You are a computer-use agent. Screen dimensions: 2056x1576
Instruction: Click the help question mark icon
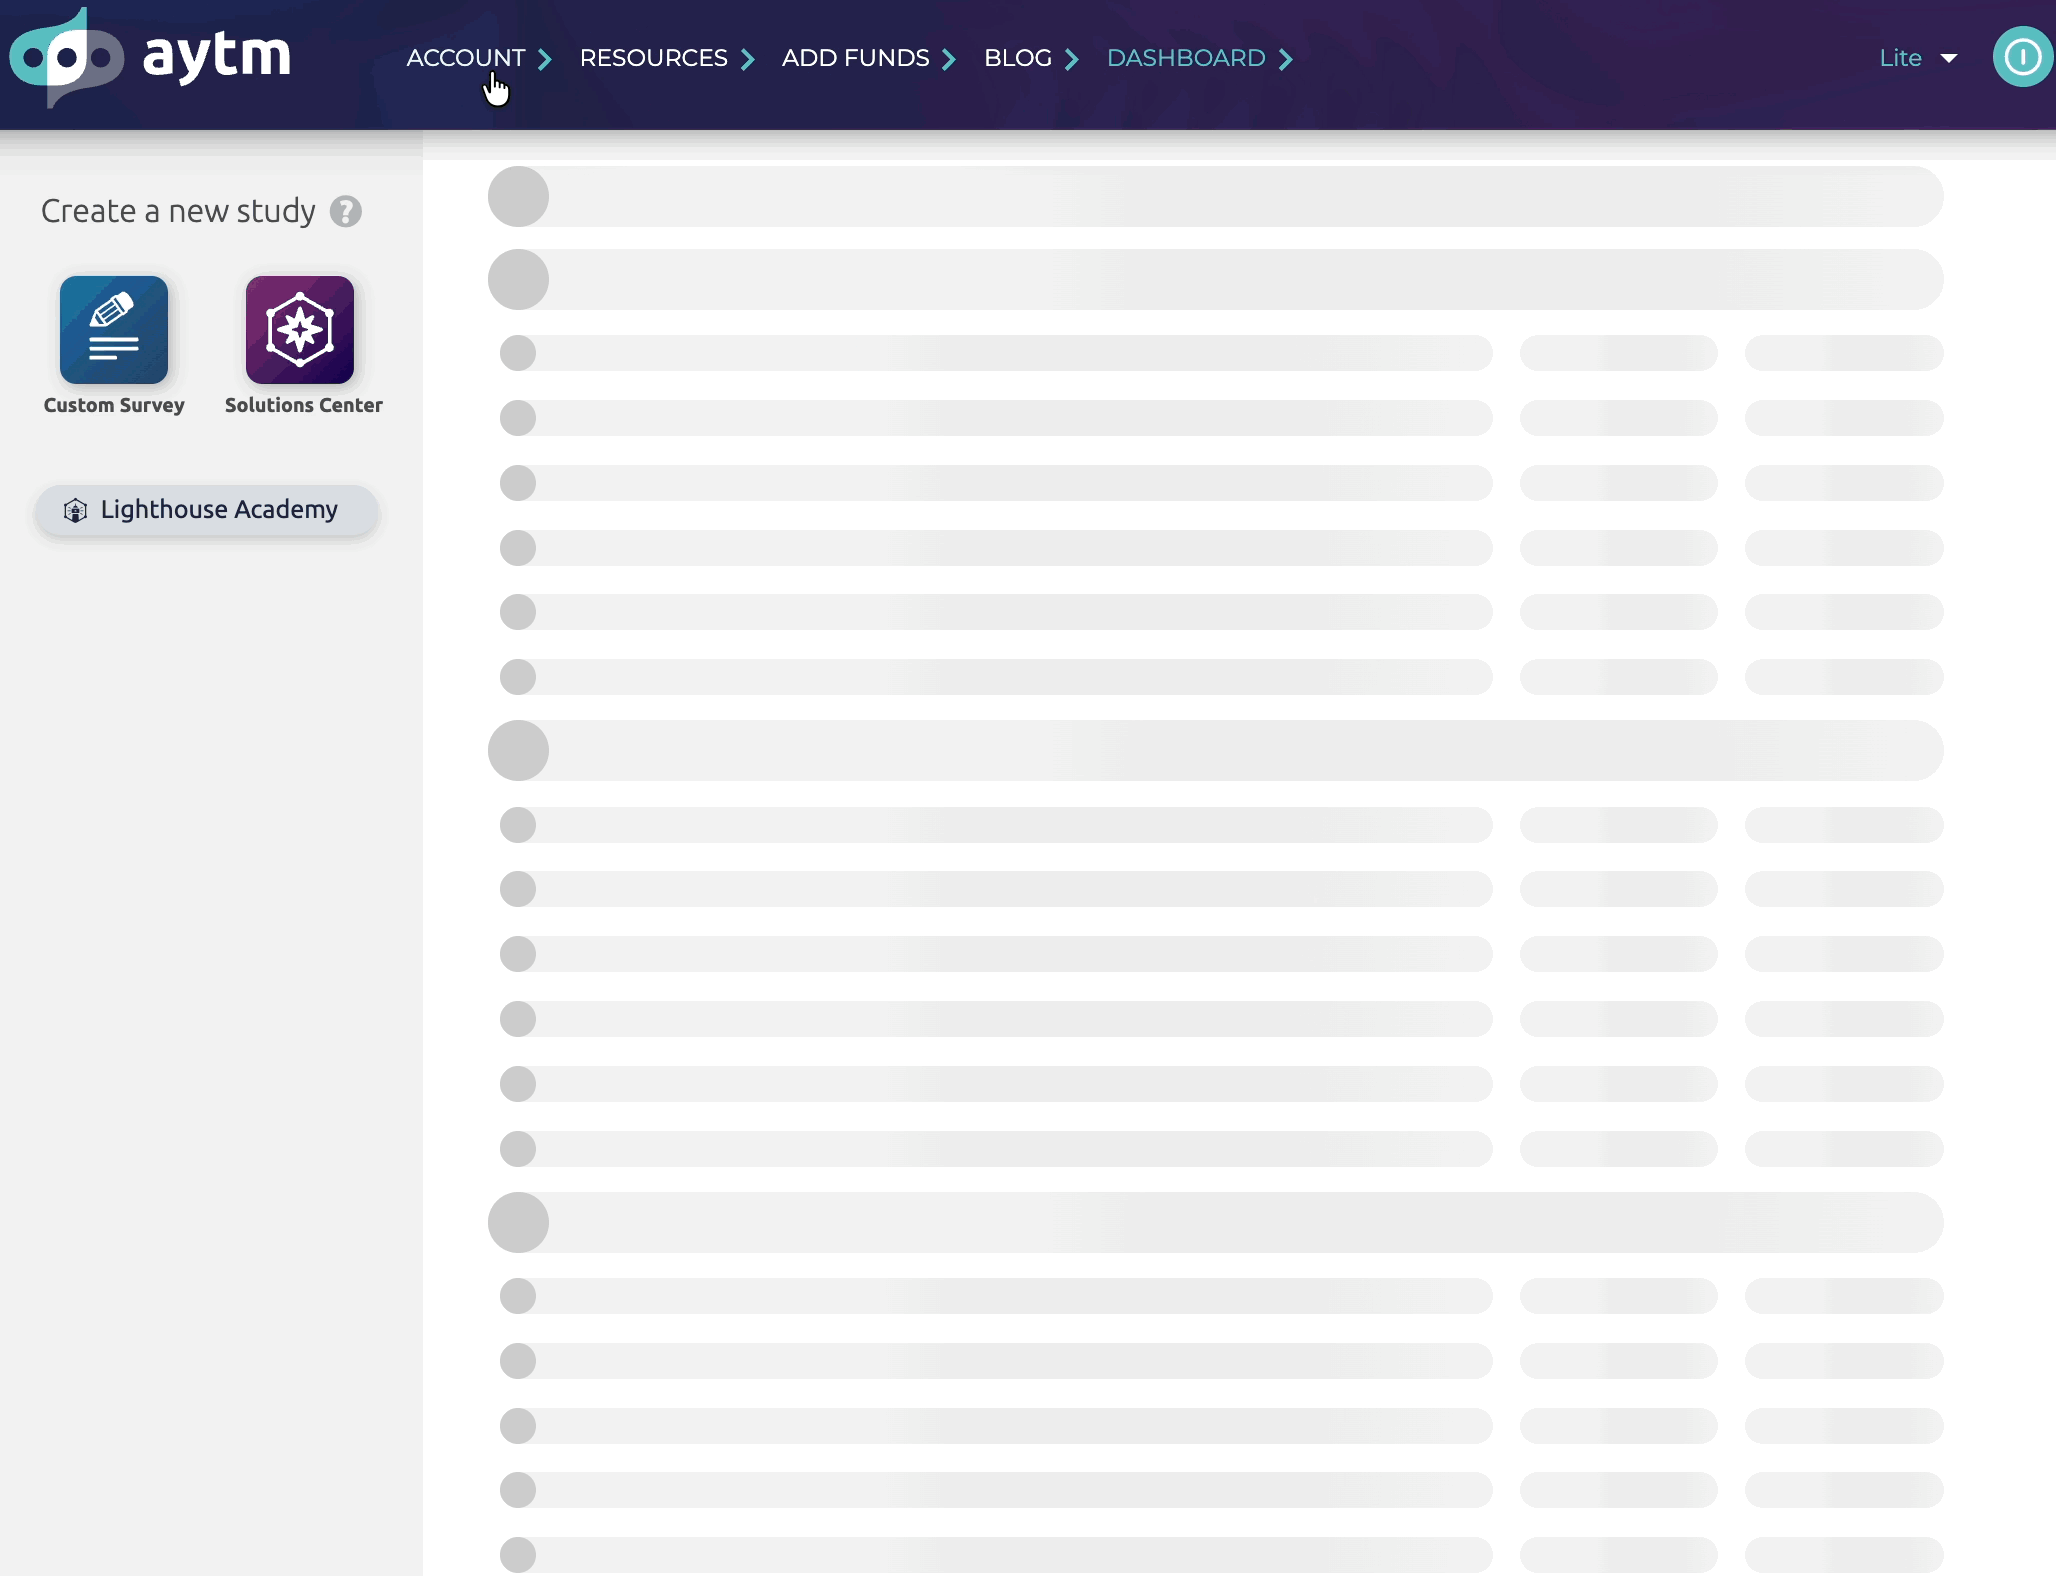click(346, 211)
